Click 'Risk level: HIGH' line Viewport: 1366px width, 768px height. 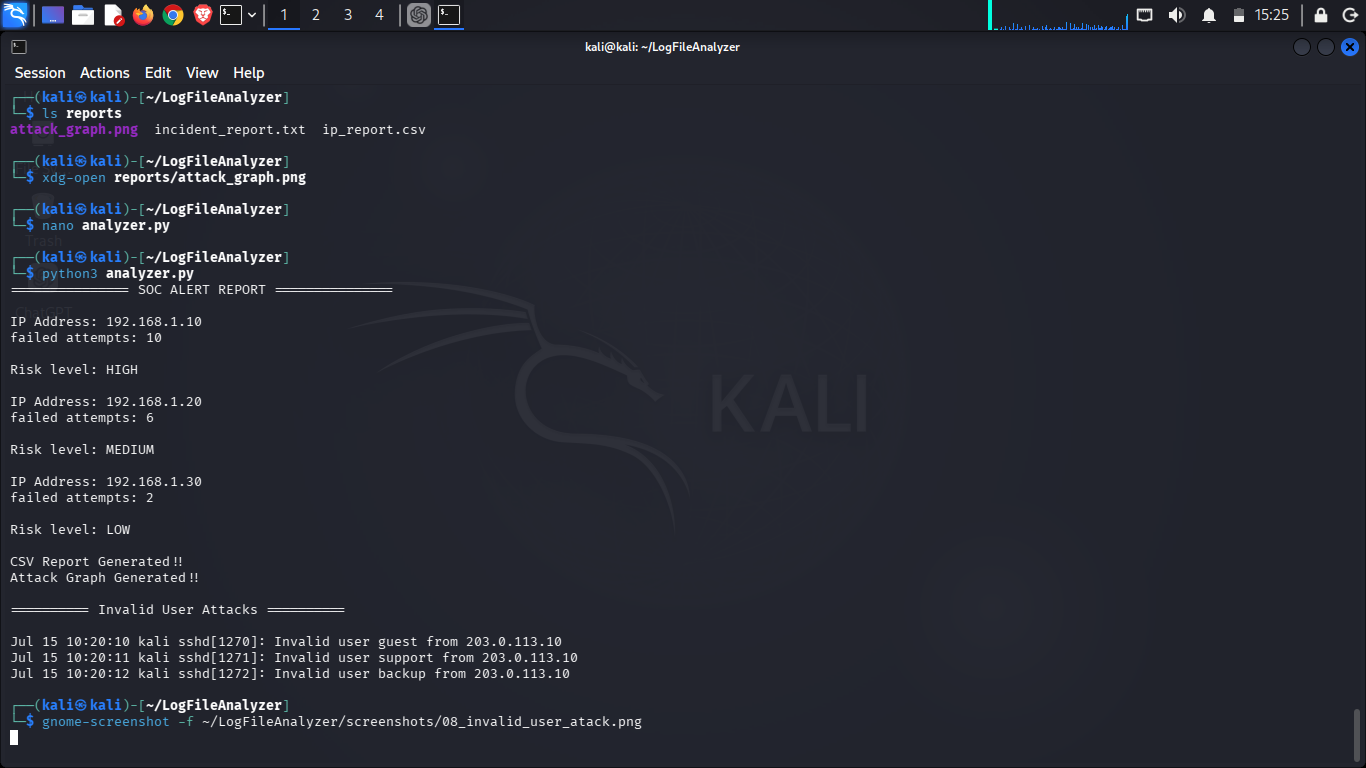point(74,370)
